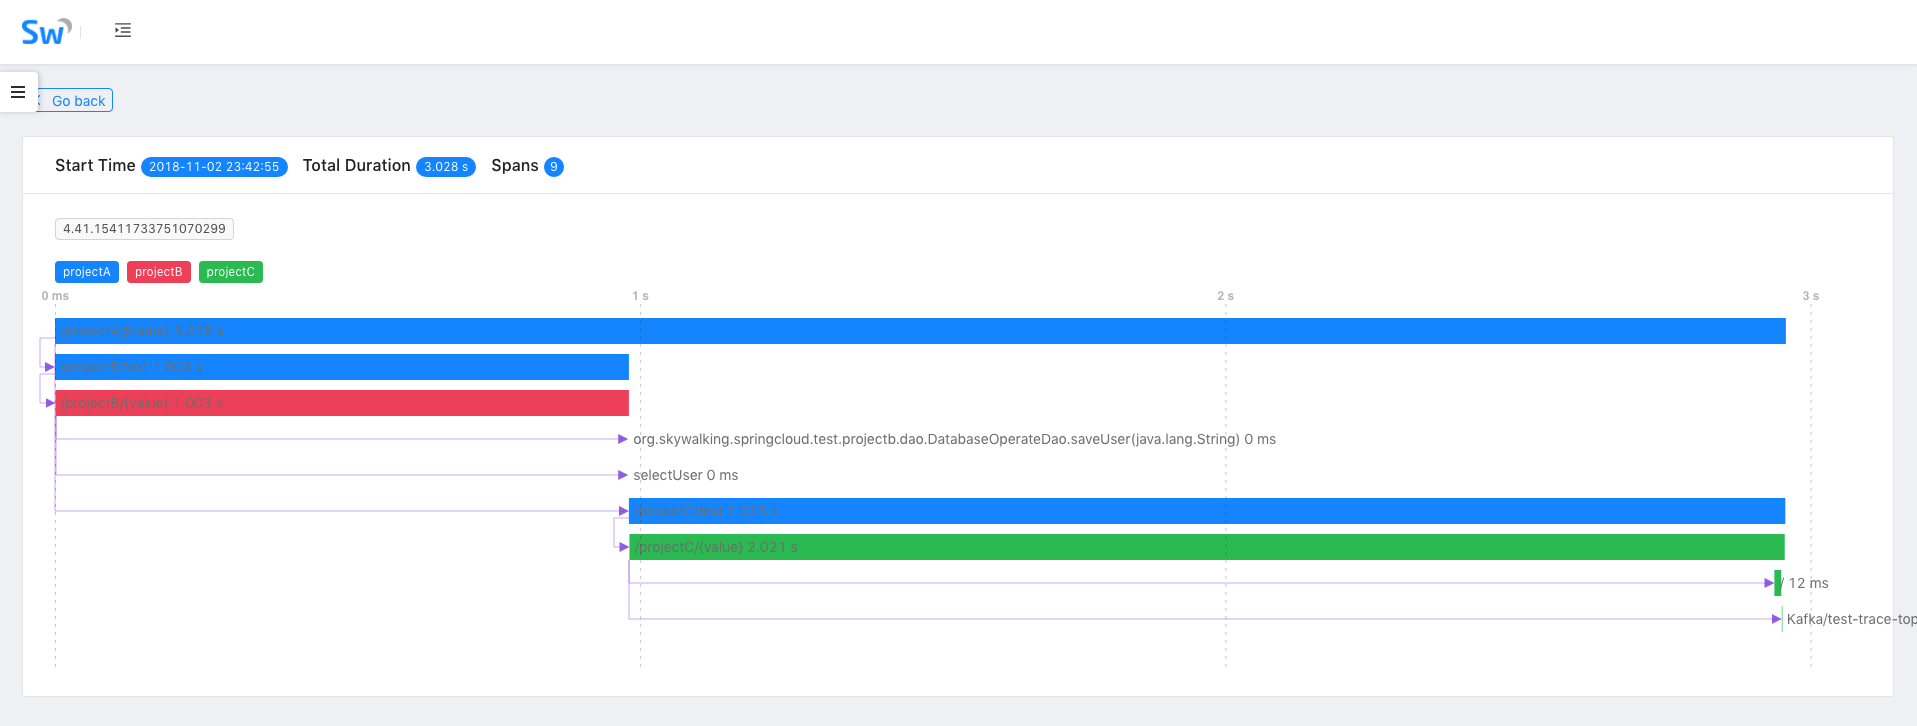Viewport: 1917px width, 726px height.
Task: Click arrow marker before /projectC/test span
Action: tap(623, 511)
